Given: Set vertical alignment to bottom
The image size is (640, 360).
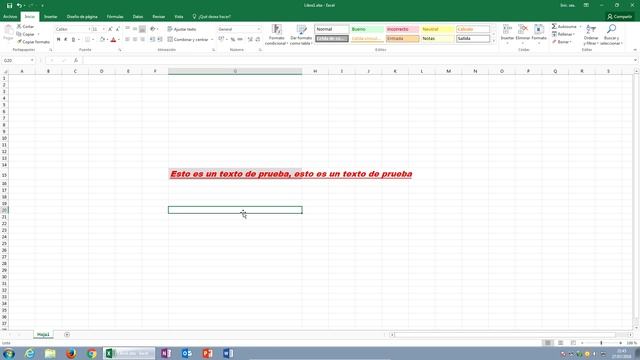Looking at the screenshot, I should (x=142, y=29).
